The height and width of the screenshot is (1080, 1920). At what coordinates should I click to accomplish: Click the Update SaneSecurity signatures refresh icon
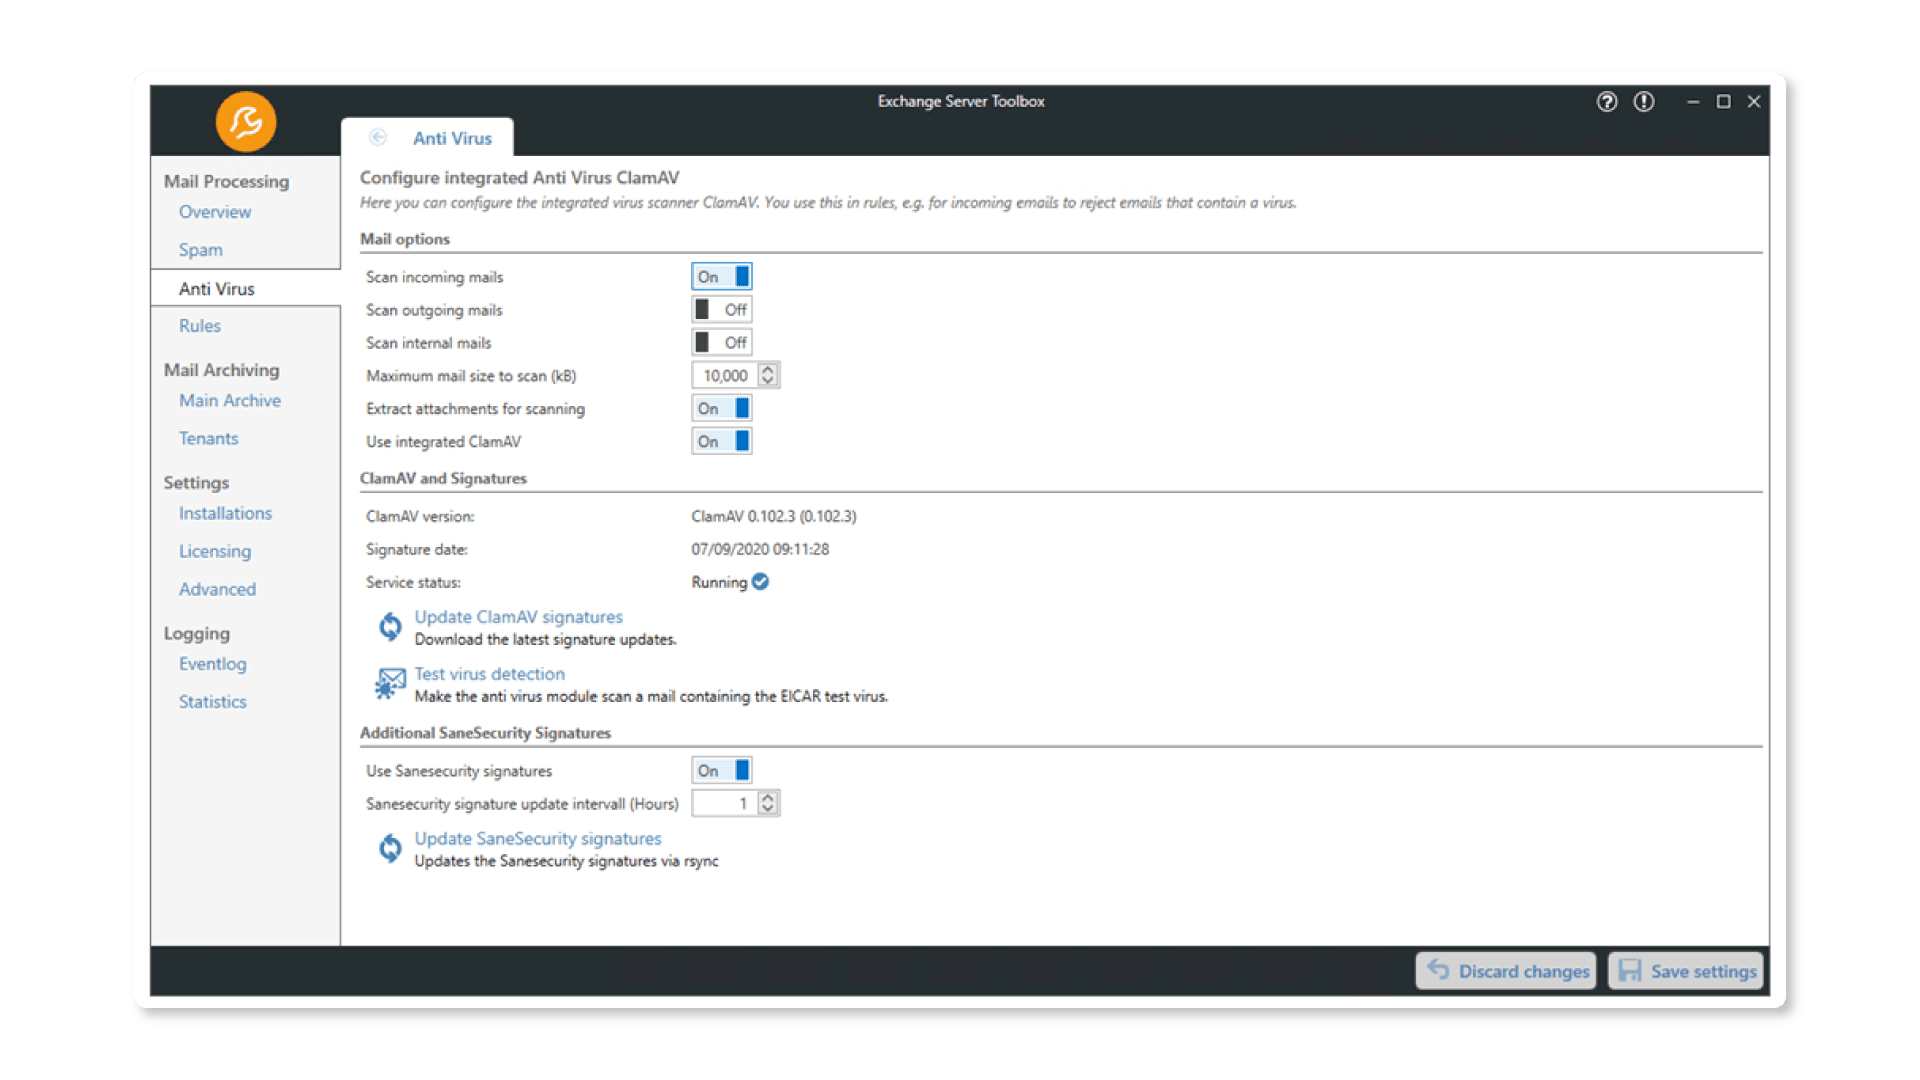390,849
